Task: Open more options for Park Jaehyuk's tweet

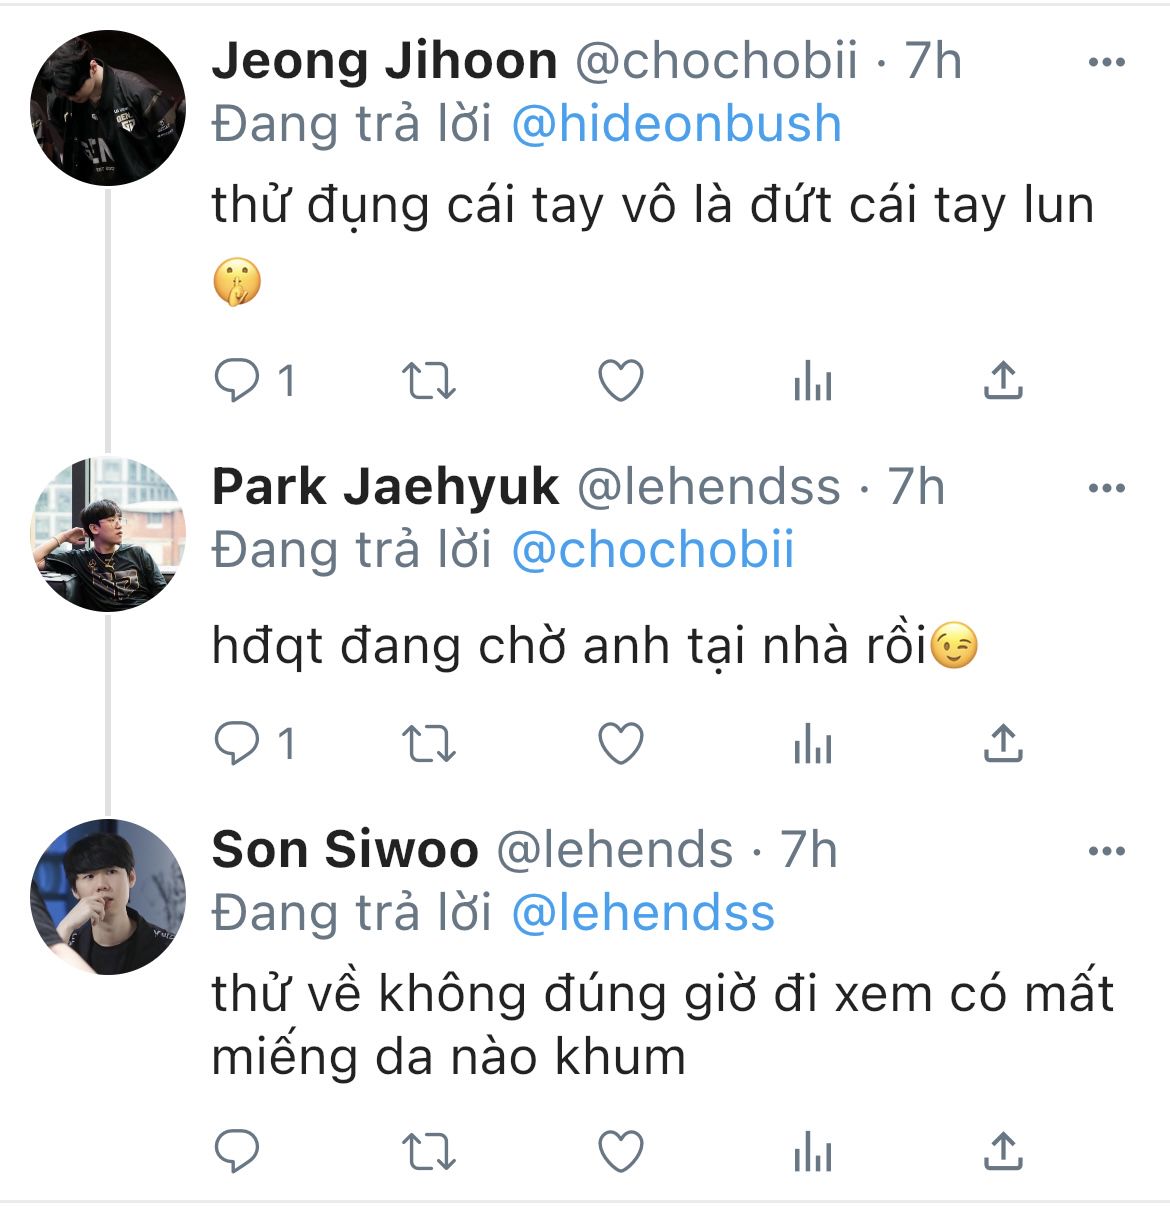Action: (x=1106, y=488)
